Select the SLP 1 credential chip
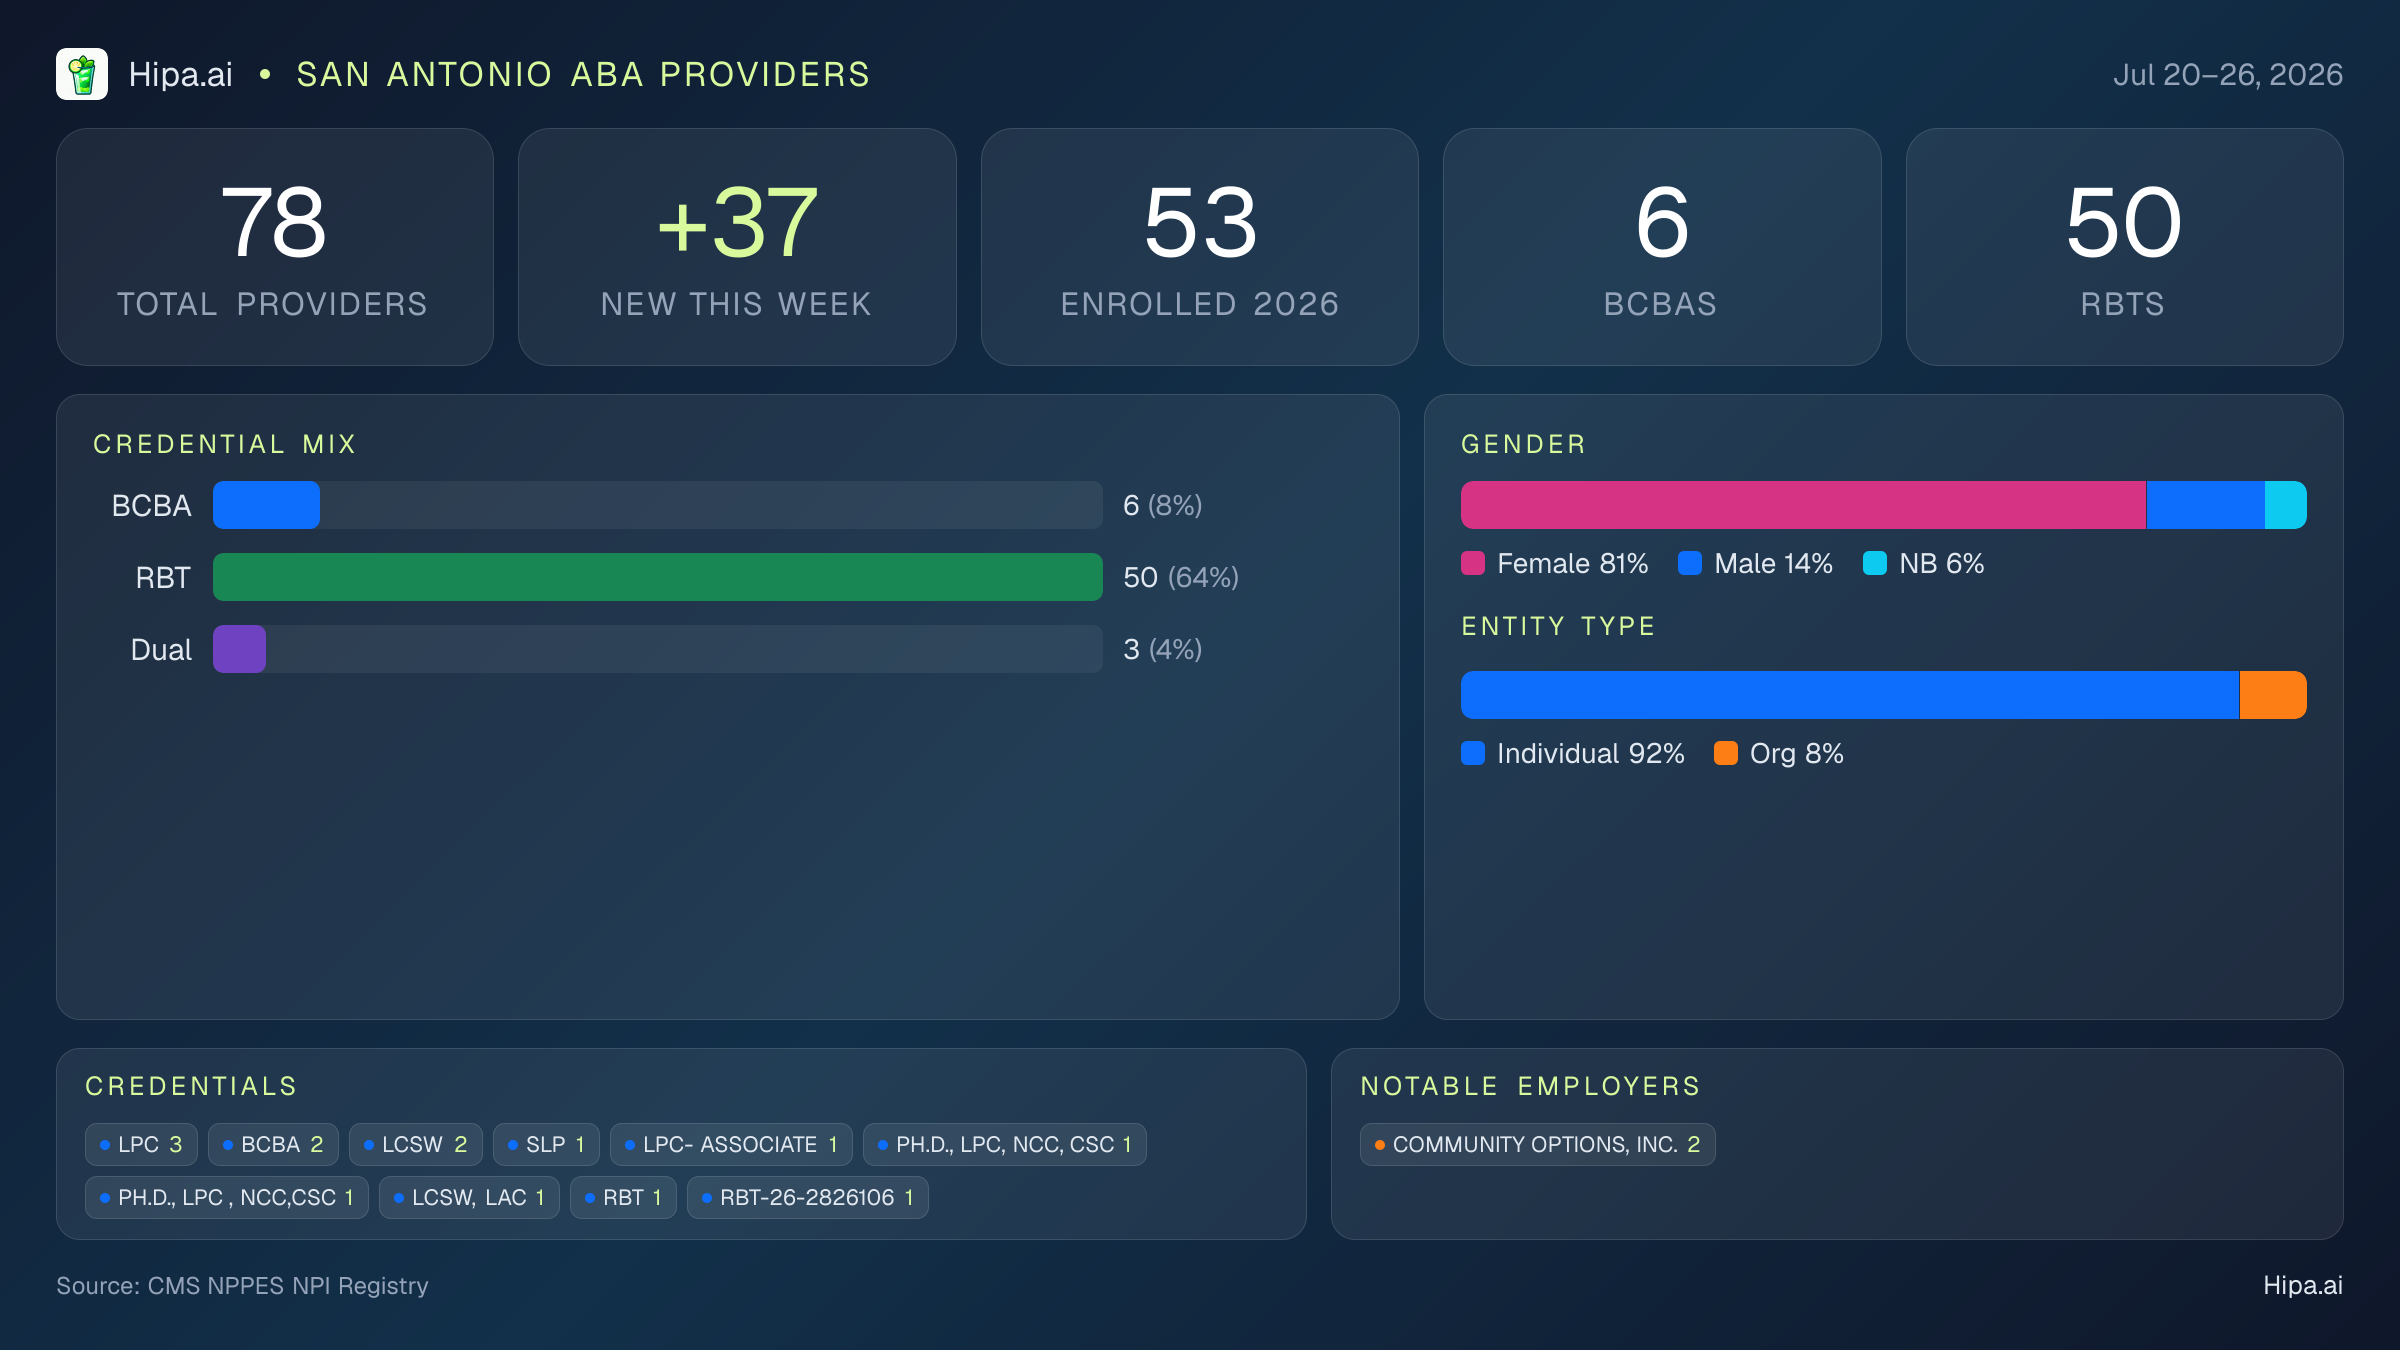 [546, 1144]
